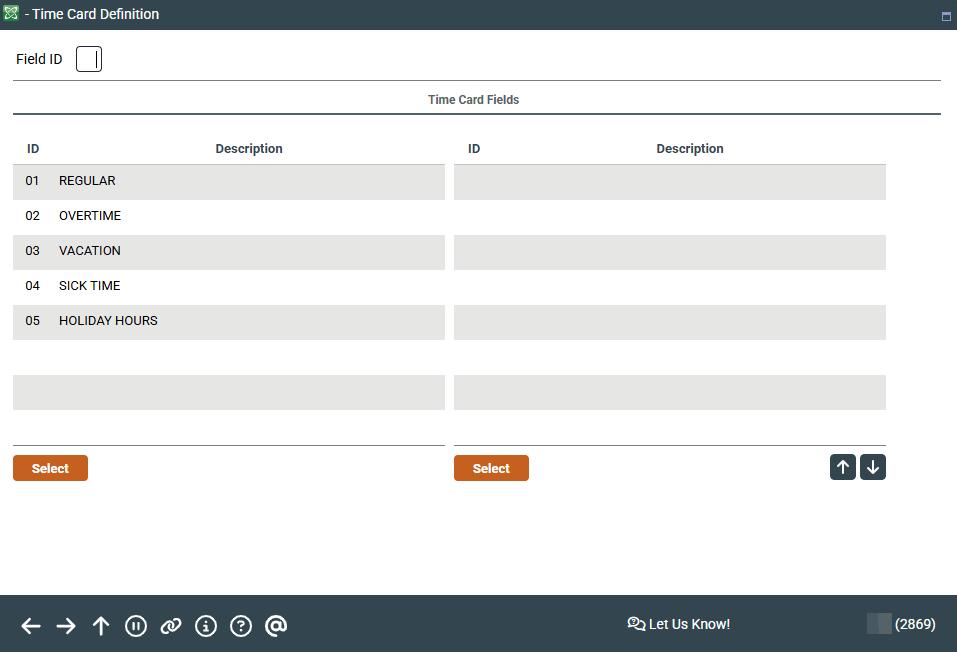This screenshot has height=652, width=957.
Task: Click the @ sign icon
Action: click(x=276, y=626)
